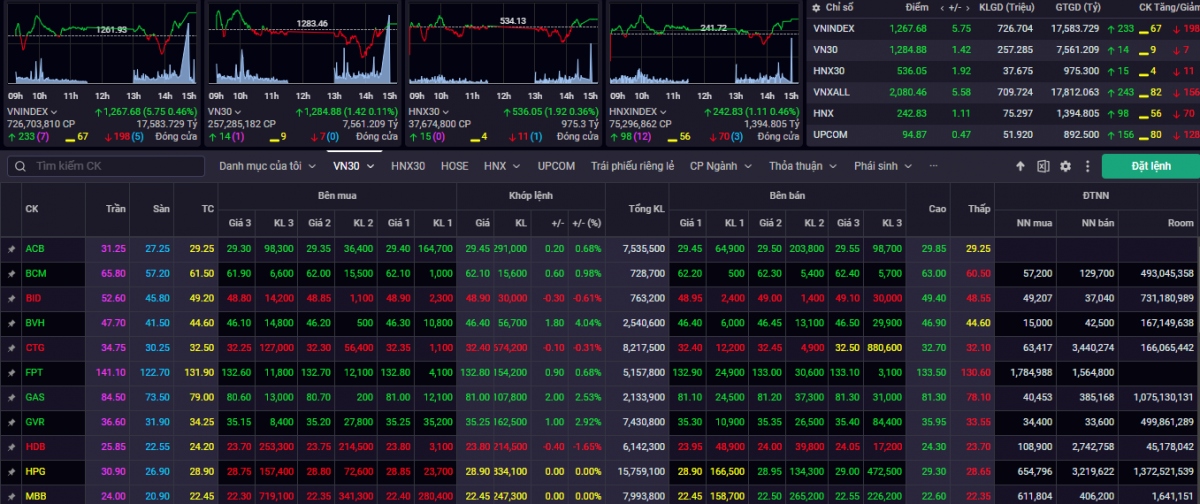This screenshot has width=1200, height=504.
Task: Click the KLGD (Triệu) column header
Action: (1006, 8)
